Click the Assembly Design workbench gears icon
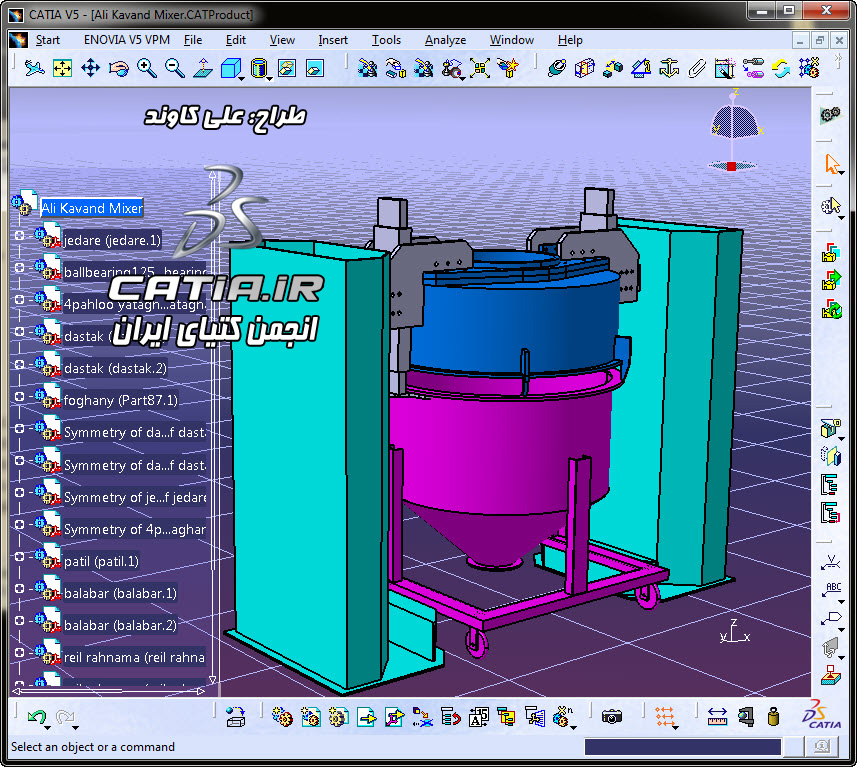Screen dimensions: 857x767 (830, 115)
